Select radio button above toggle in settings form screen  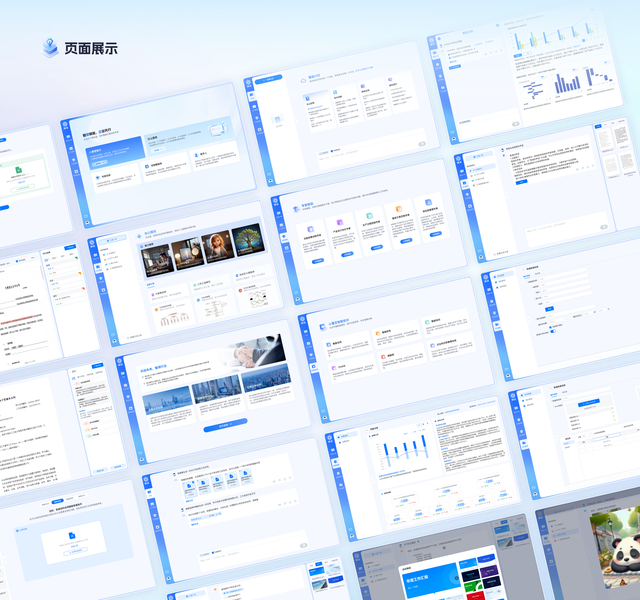point(550,327)
